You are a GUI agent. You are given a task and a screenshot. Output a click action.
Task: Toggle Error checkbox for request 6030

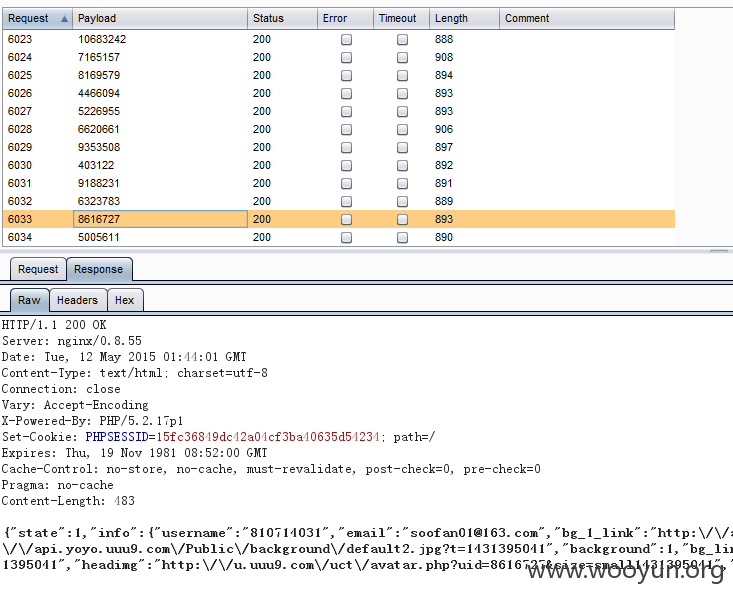tap(346, 166)
